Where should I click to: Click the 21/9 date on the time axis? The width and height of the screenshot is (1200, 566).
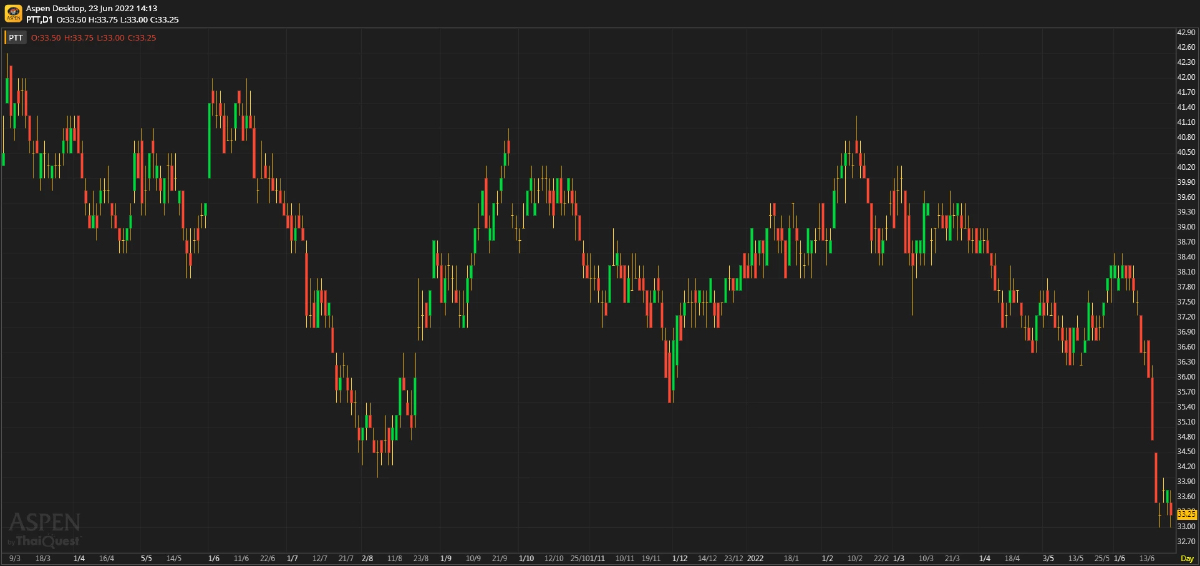pos(500,557)
